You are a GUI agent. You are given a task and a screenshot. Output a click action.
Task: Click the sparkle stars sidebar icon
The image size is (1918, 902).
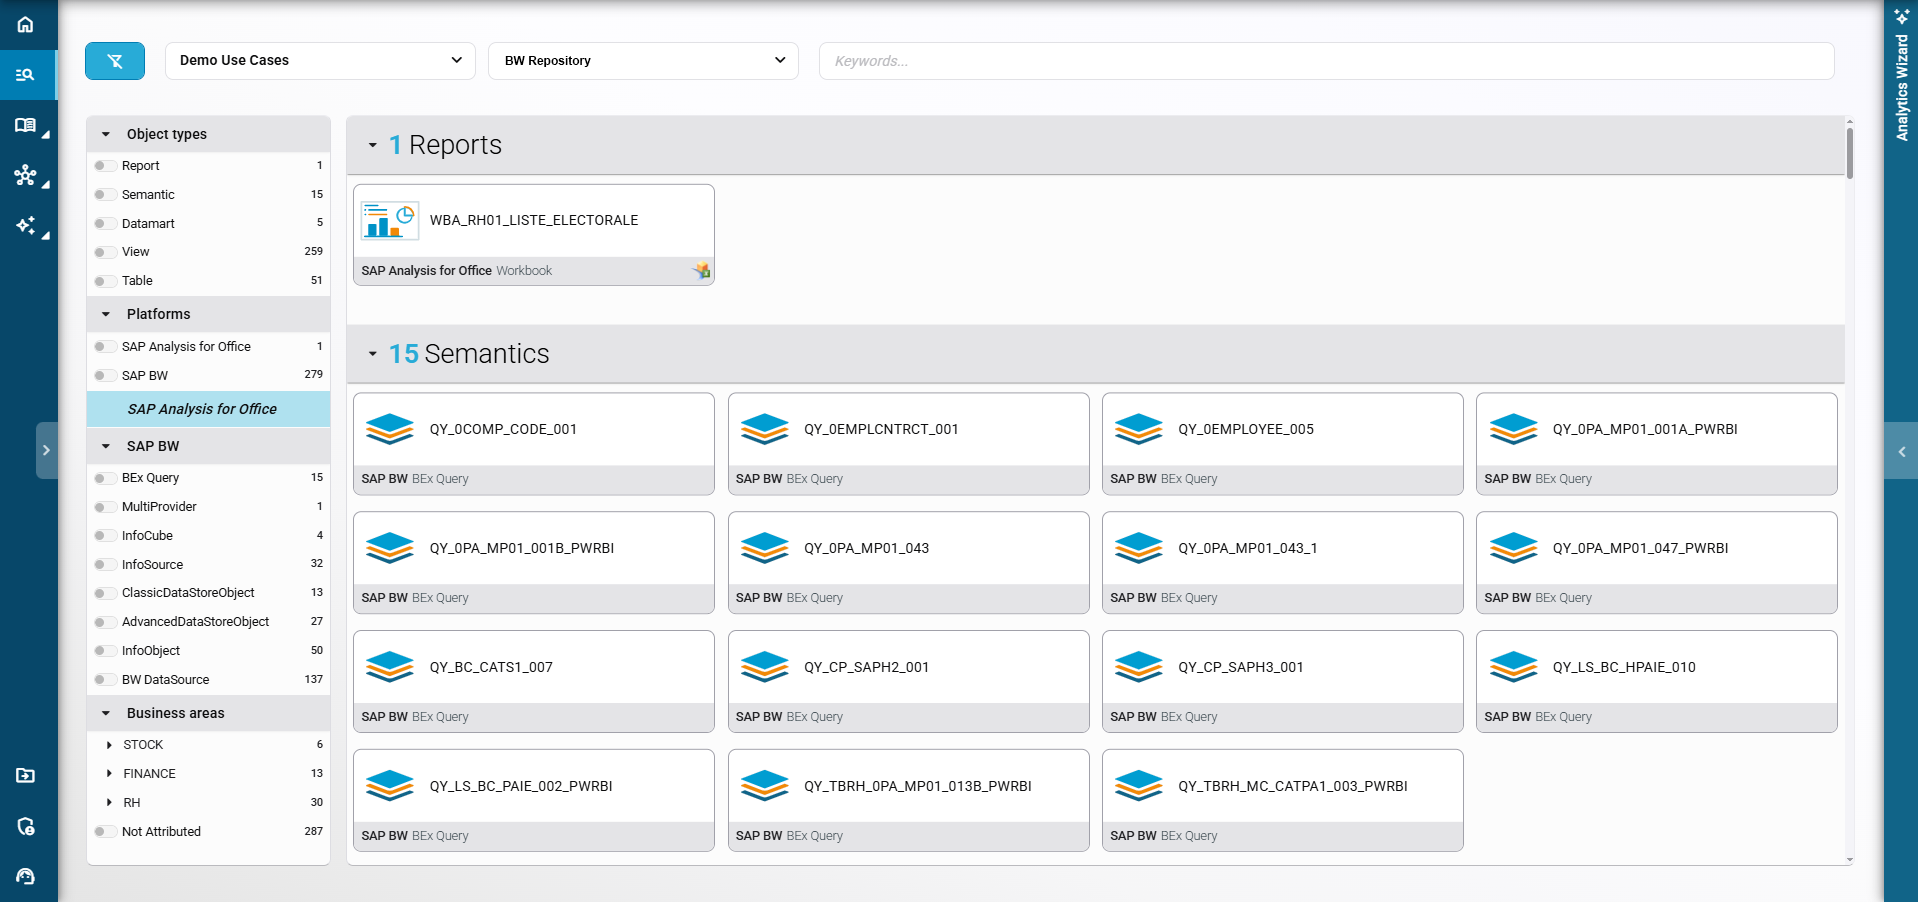coord(26,226)
